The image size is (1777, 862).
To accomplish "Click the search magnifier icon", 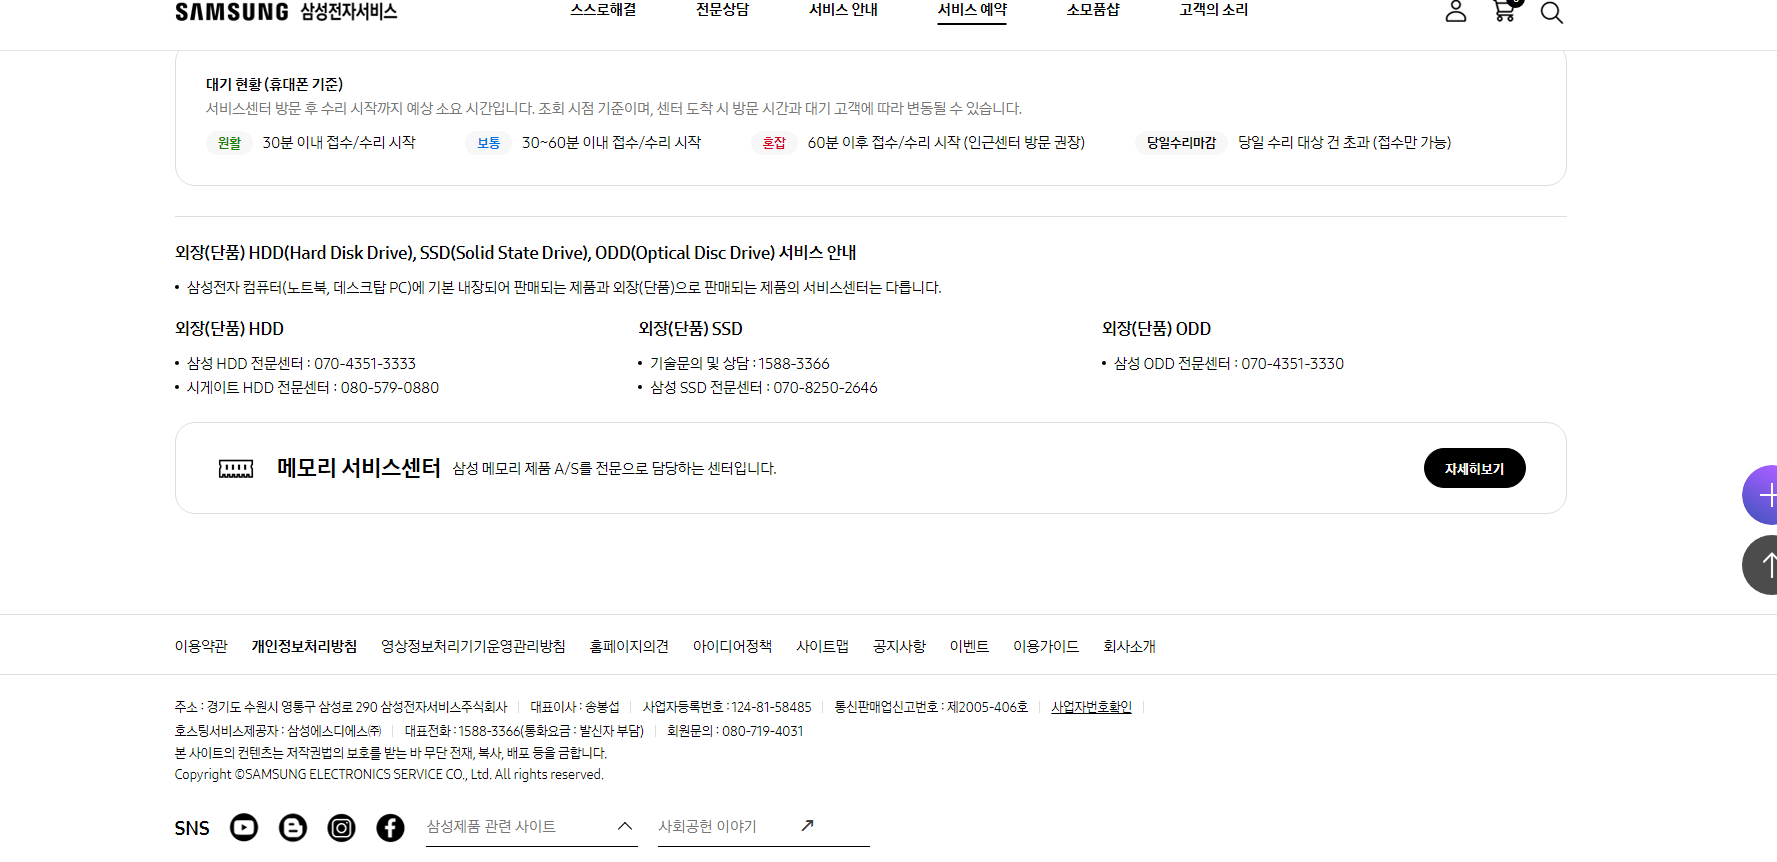I will coord(1551,13).
